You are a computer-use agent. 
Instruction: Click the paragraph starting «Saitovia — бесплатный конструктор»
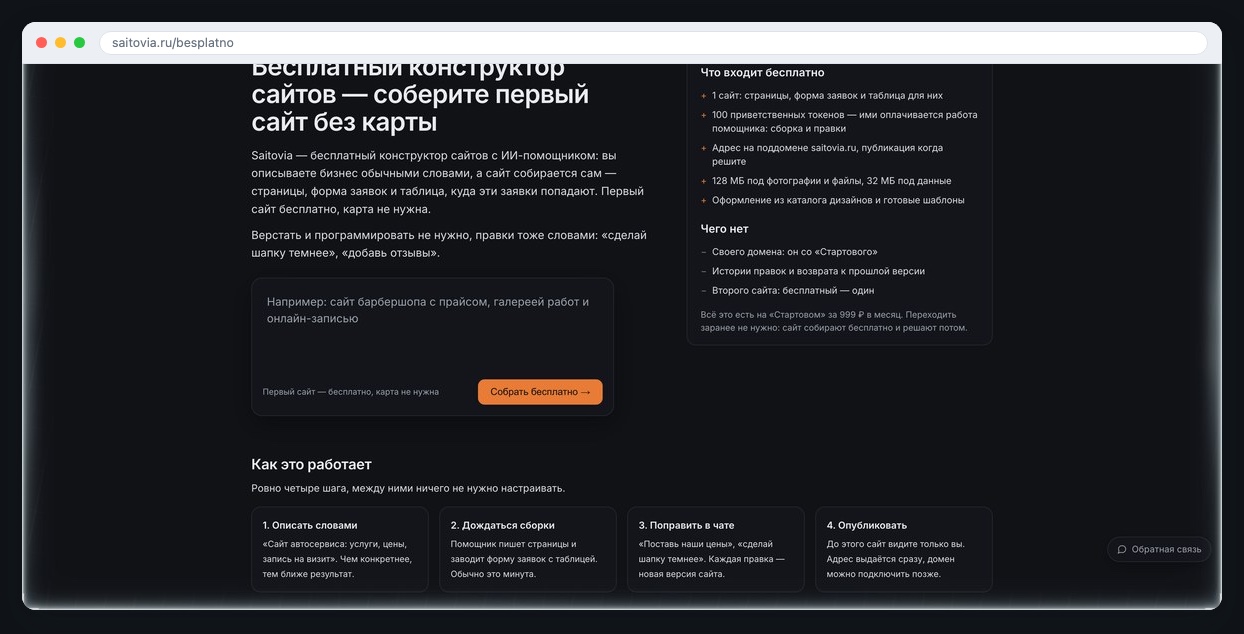click(x=449, y=183)
